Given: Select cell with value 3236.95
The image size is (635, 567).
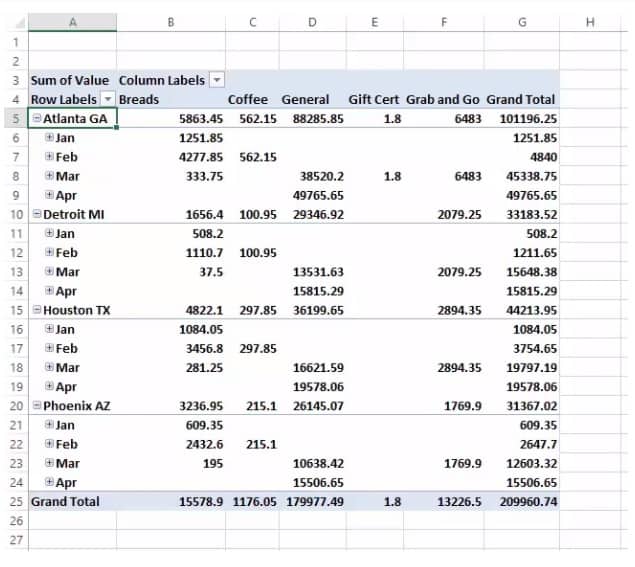Looking at the screenshot, I should 171,406.
